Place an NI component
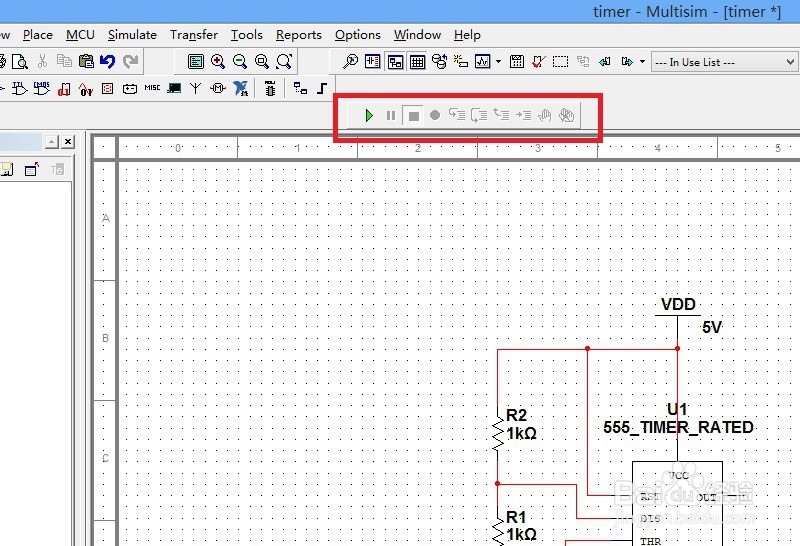This screenshot has width=800, height=546. [241, 89]
